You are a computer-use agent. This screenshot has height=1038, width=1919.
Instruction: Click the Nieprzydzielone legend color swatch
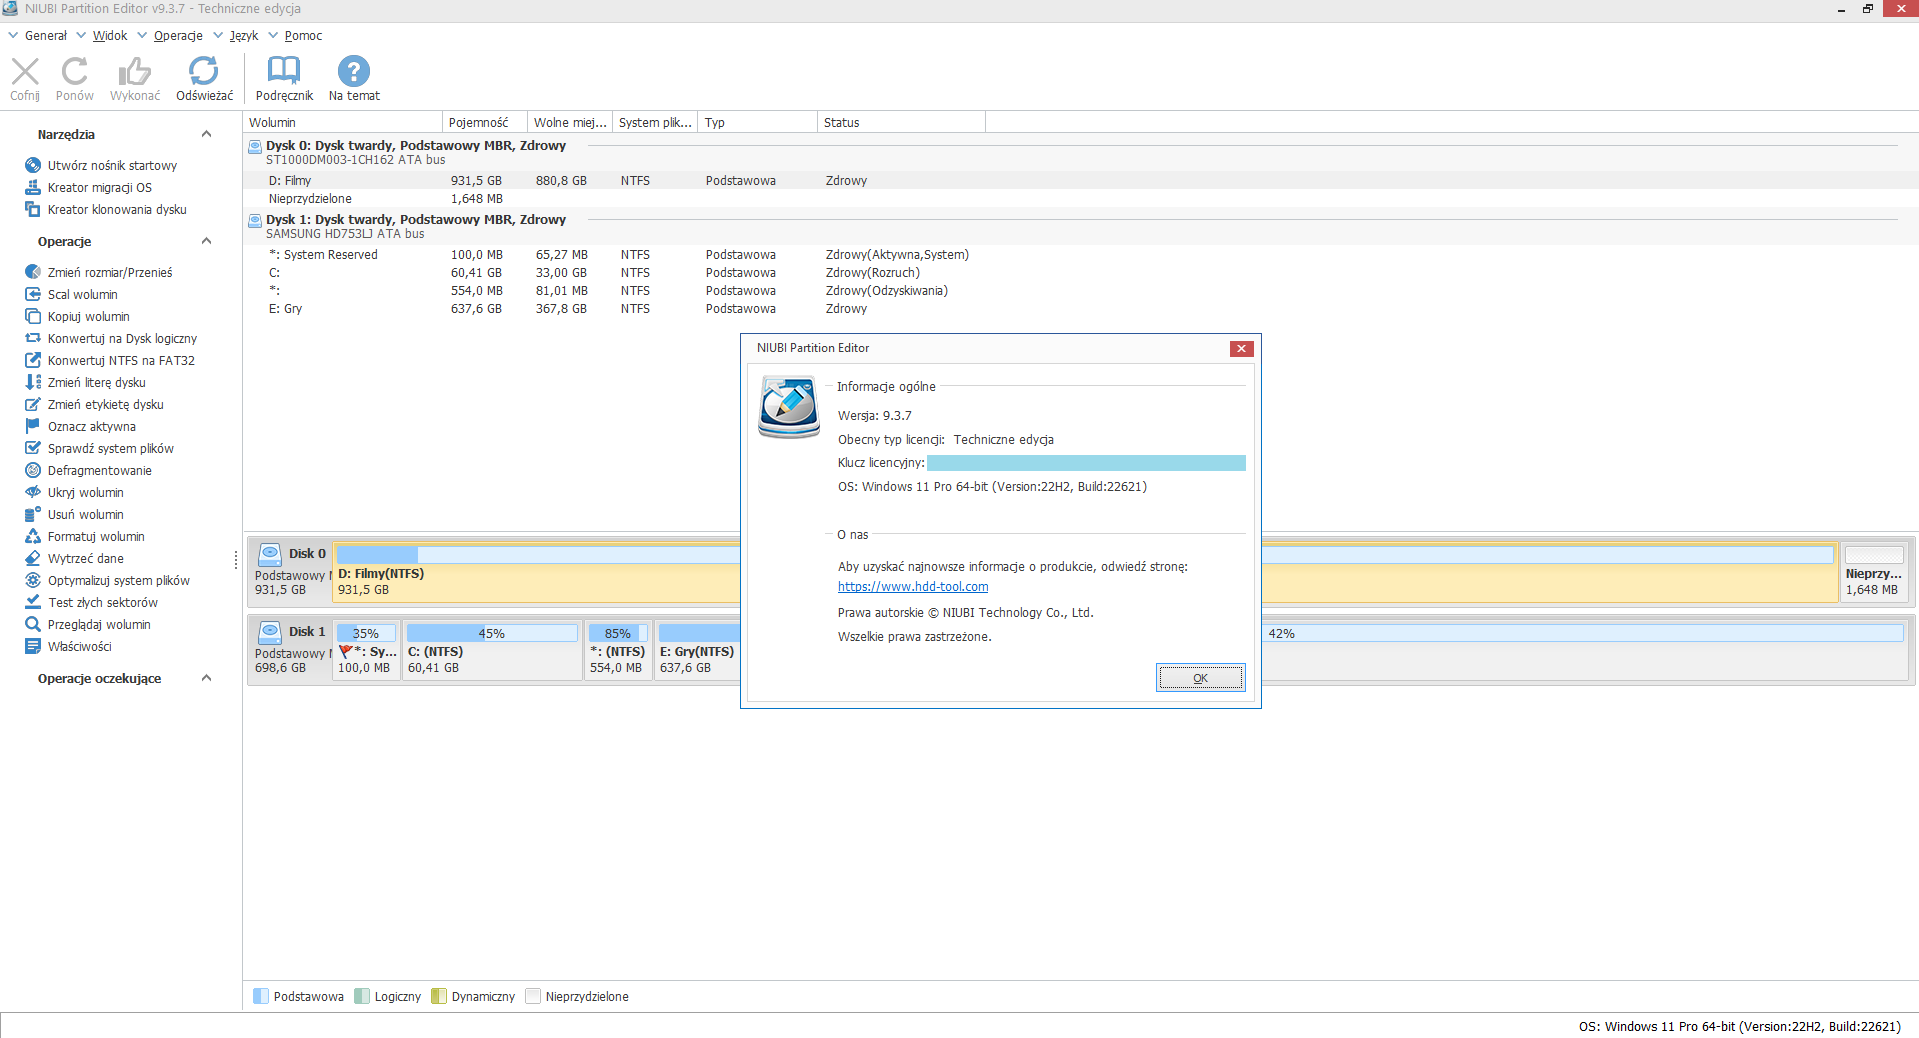click(533, 996)
